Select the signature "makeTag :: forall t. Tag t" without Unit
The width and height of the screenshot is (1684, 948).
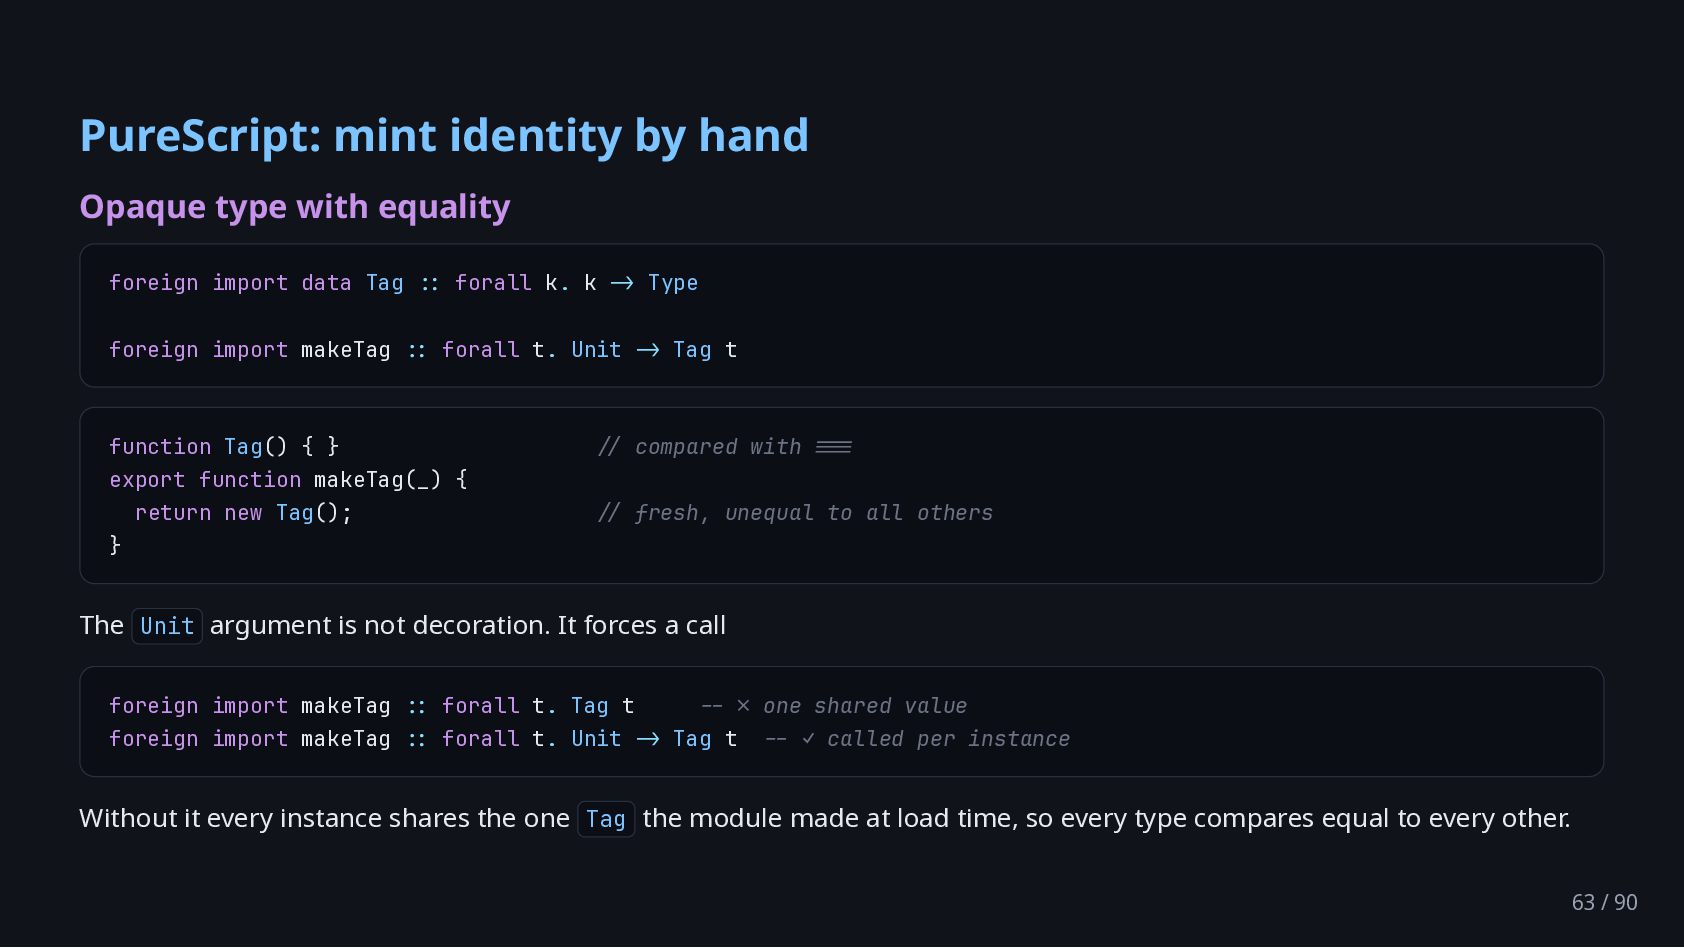(x=468, y=706)
